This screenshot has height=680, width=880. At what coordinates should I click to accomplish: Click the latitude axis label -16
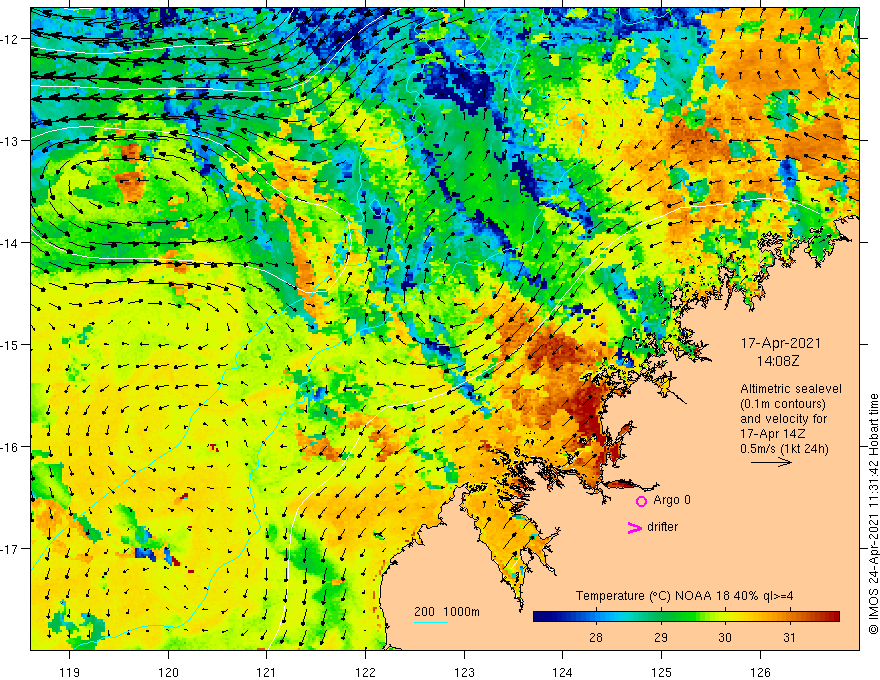(10, 447)
